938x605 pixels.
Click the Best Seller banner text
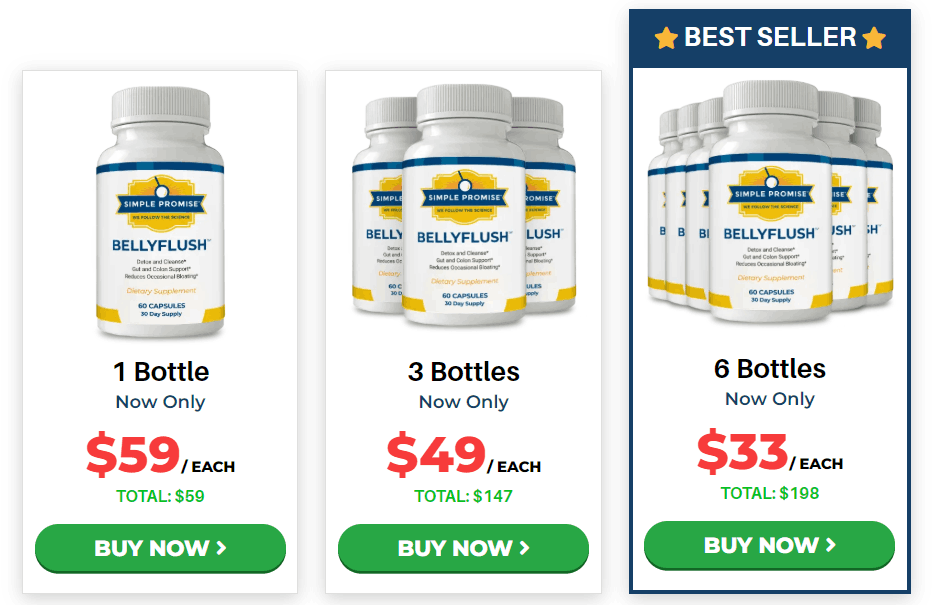770,37
